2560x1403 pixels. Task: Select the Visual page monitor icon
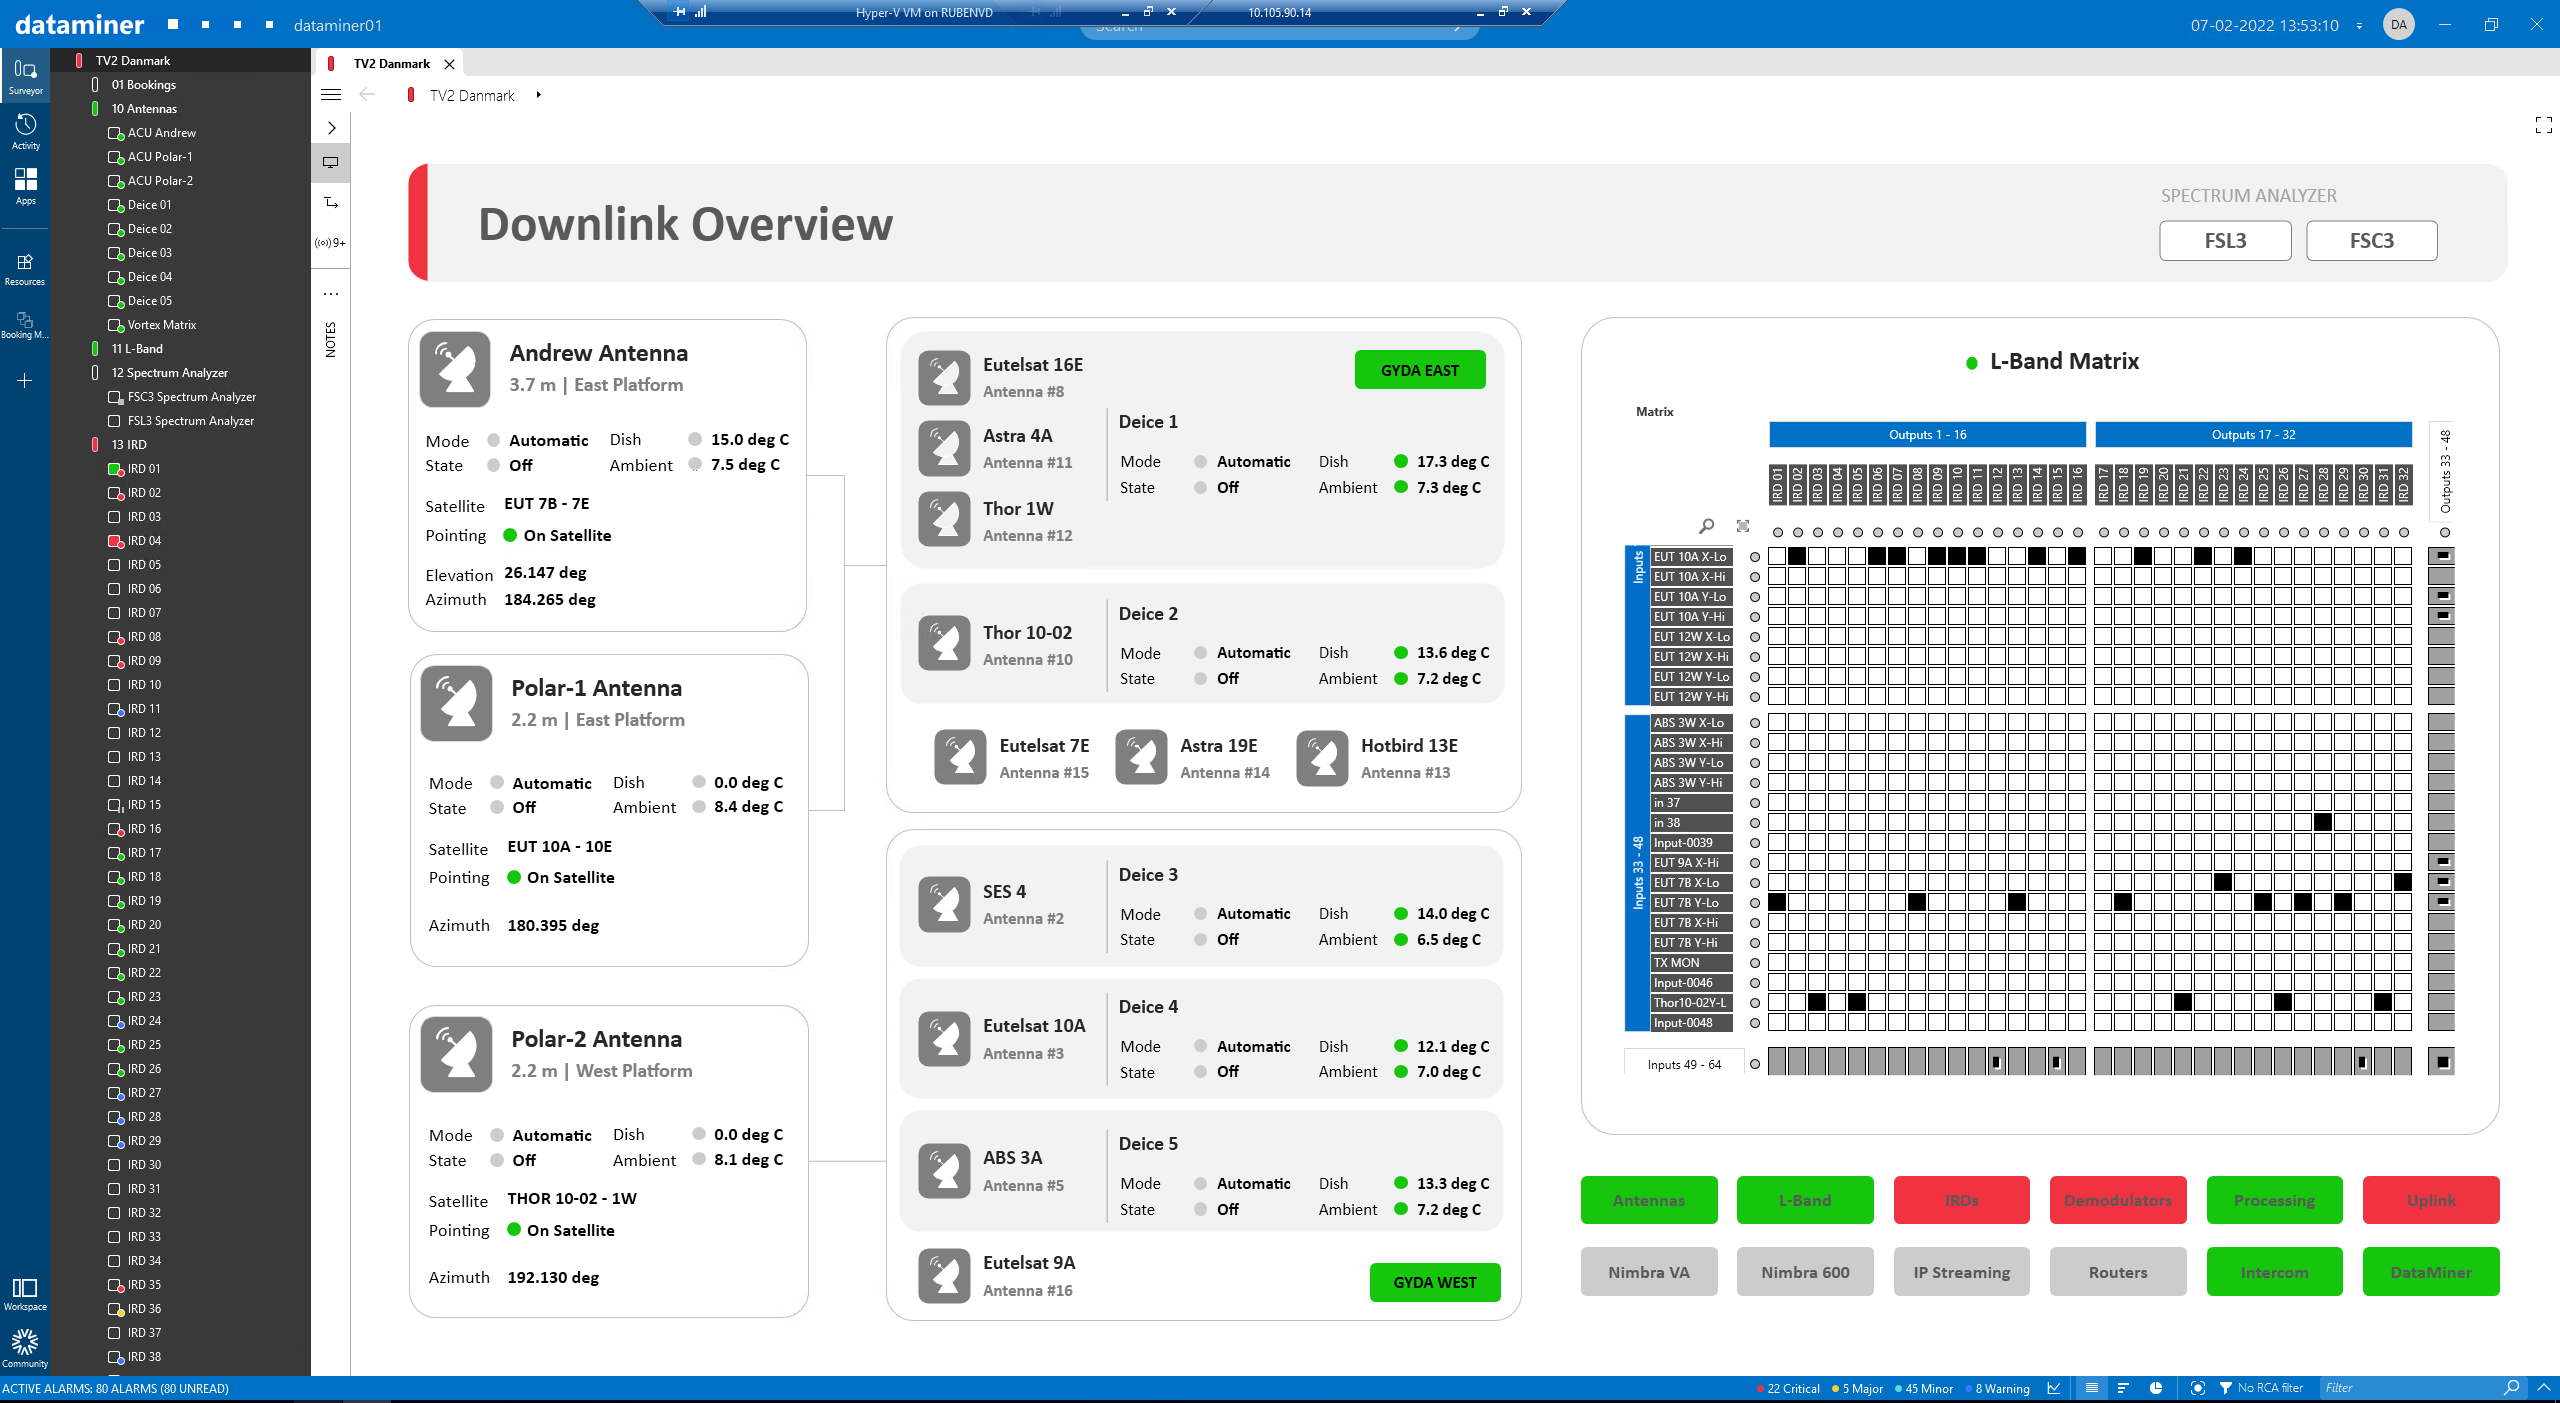pyautogui.click(x=331, y=162)
